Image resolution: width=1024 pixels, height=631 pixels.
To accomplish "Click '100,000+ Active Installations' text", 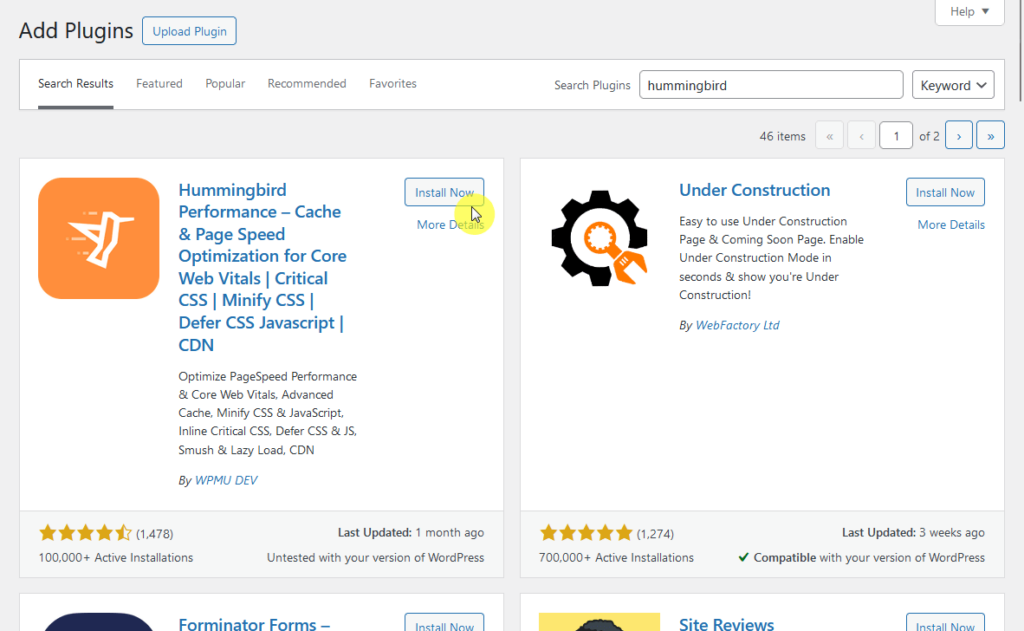I will (116, 558).
